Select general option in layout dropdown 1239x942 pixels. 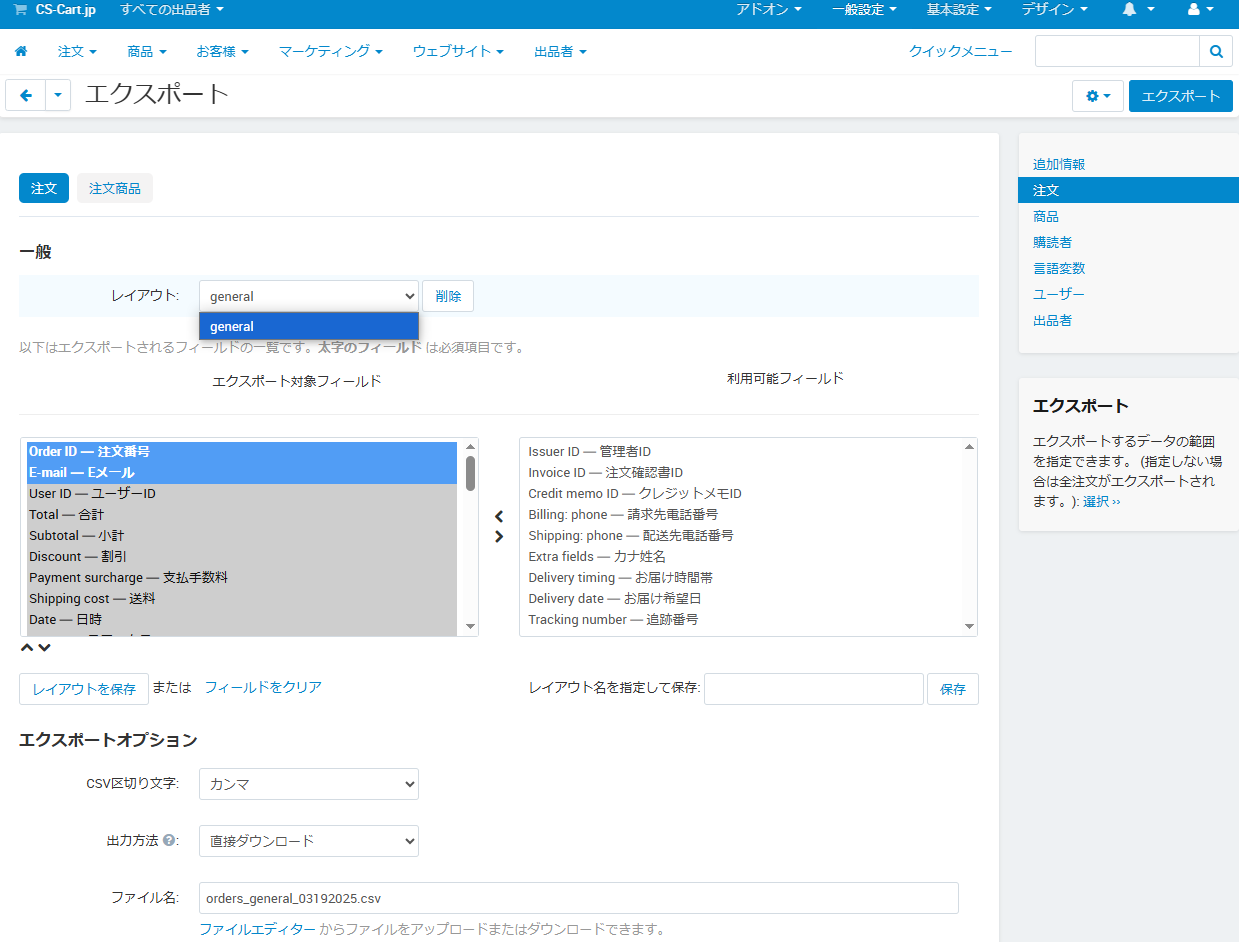(308, 327)
